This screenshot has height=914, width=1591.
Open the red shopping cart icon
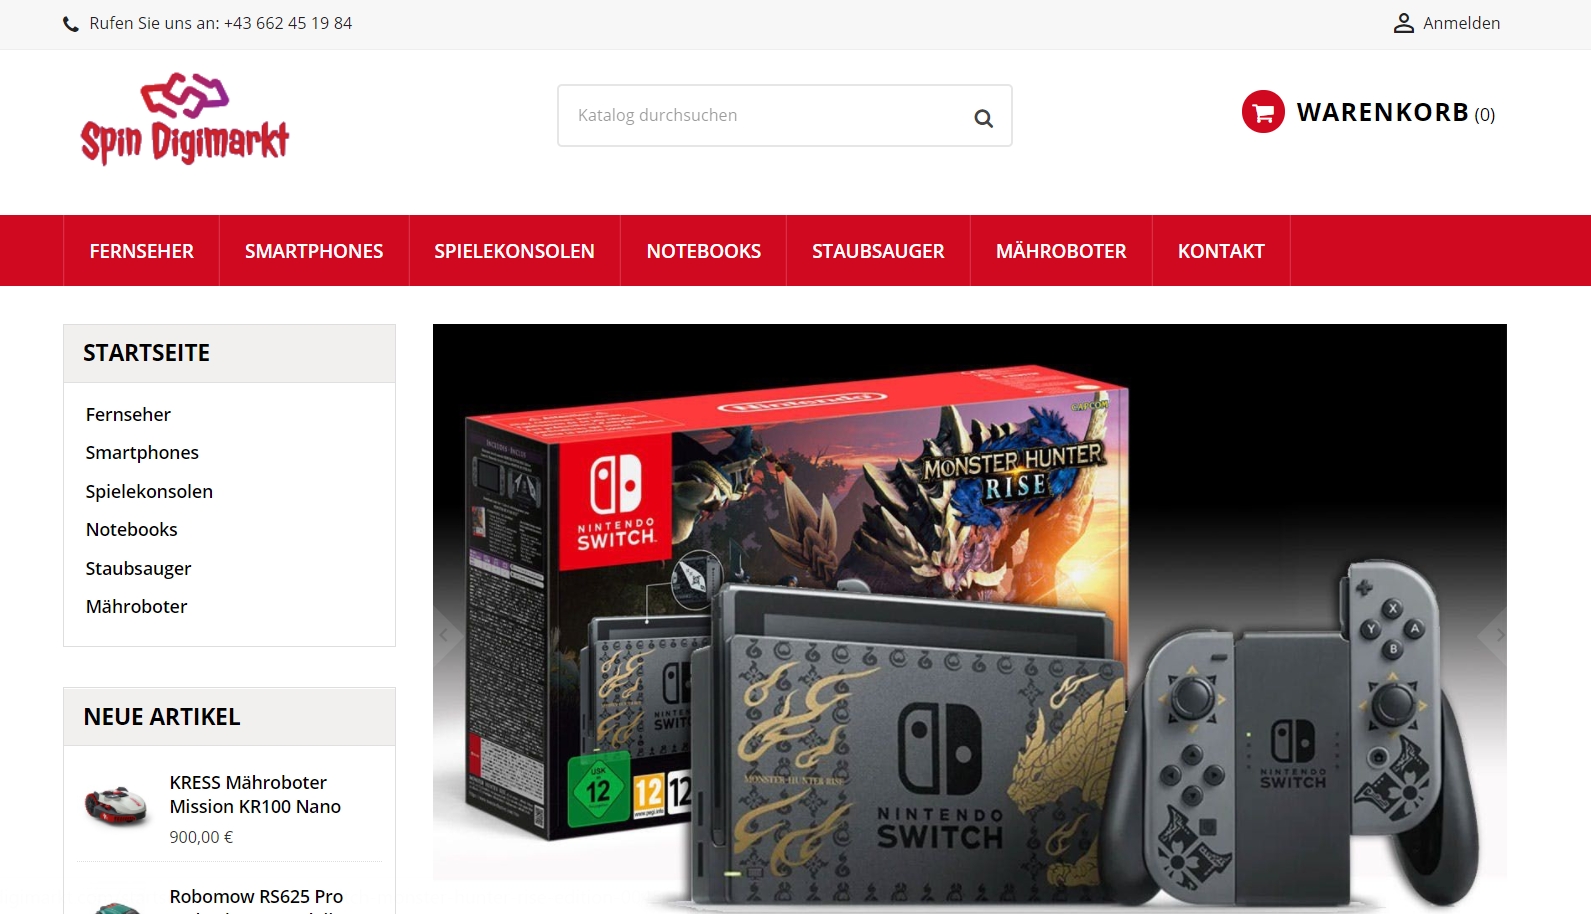(1263, 112)
